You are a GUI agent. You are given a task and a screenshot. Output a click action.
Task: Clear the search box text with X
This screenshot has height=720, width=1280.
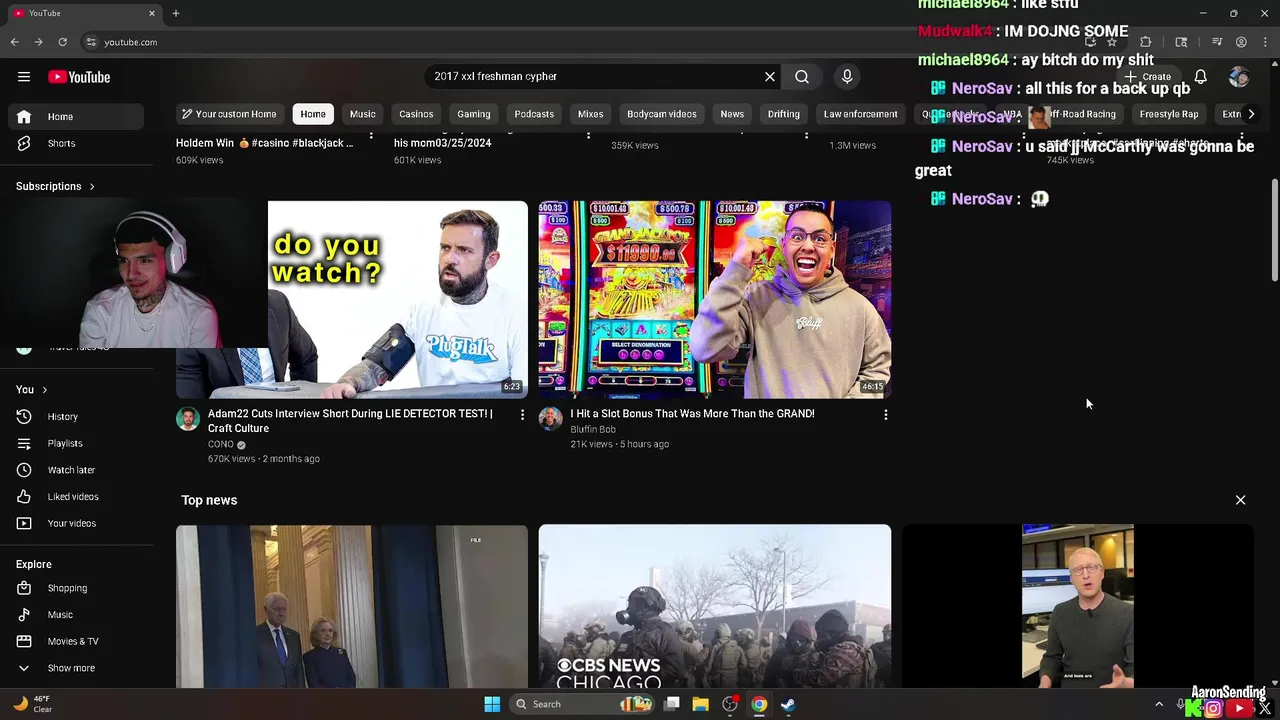[770, 77]
